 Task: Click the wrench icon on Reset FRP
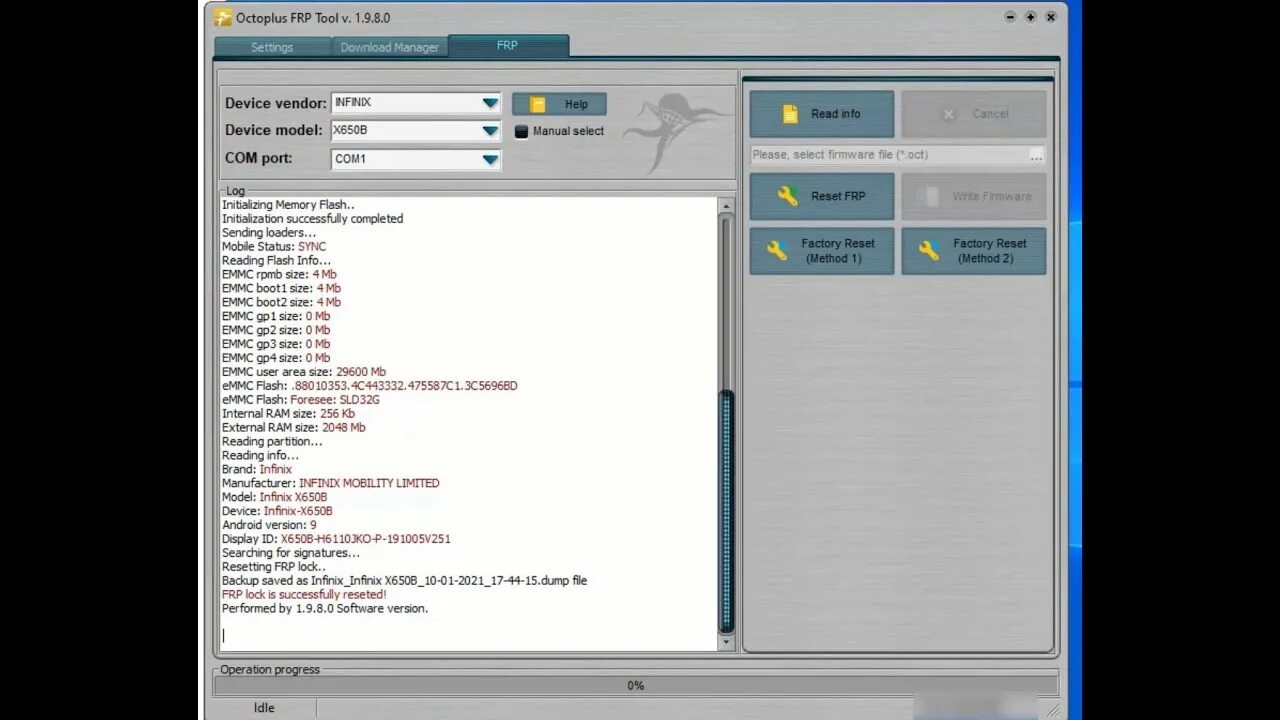[788, 196]
